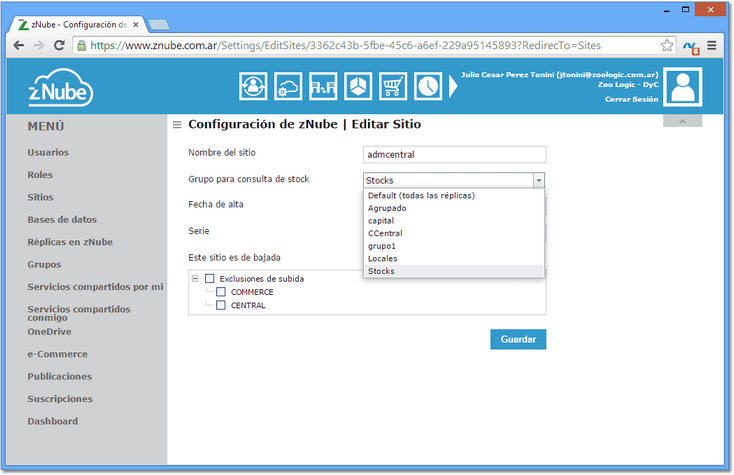Screen dimensions: 734x475
Task: Open the clock icon in header
Action: (x=428, y=86)
